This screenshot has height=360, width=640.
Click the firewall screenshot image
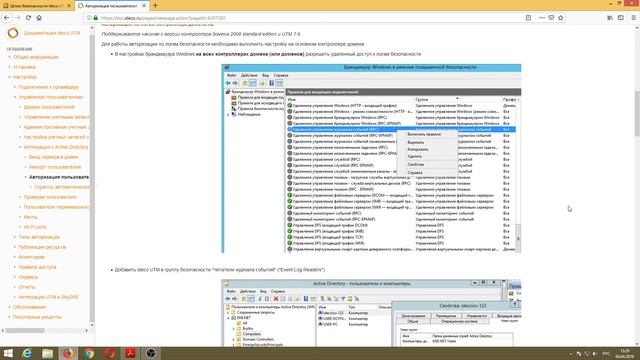pos(371,158)
